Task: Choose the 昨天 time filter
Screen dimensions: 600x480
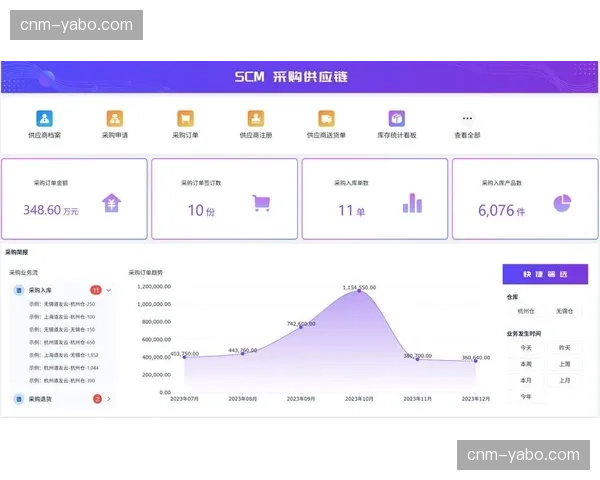Action: (565, 348)
